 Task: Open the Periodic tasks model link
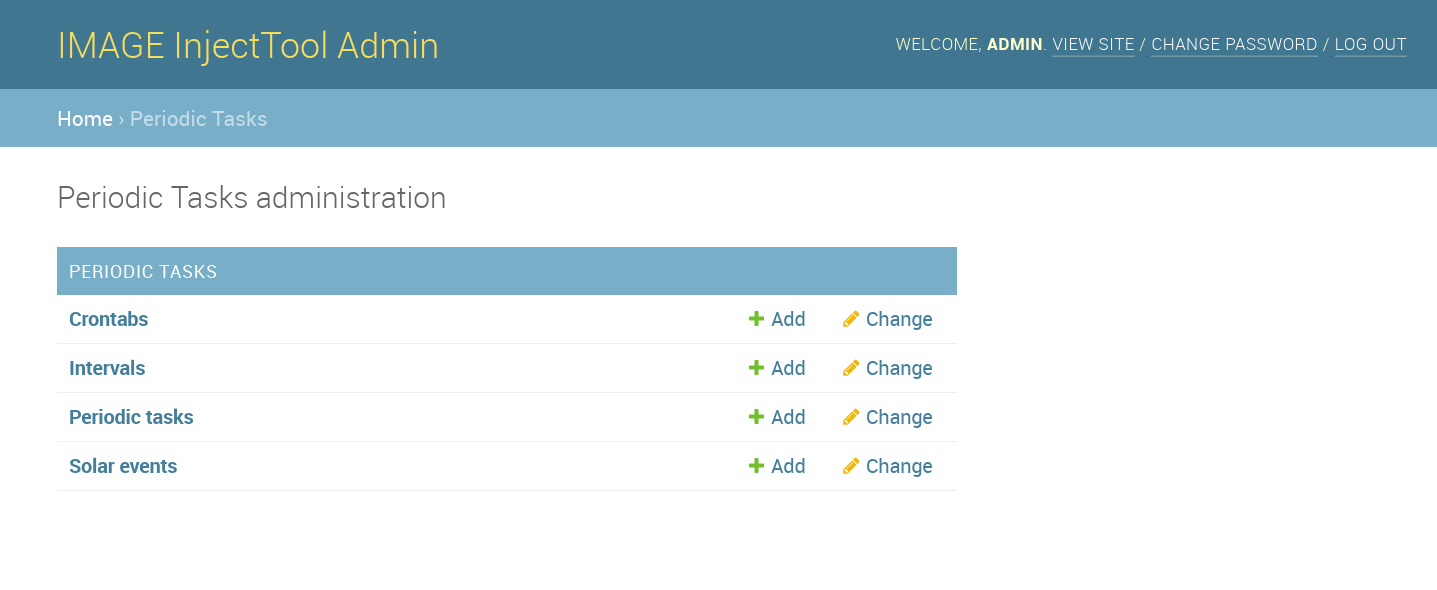pos(131,418)
